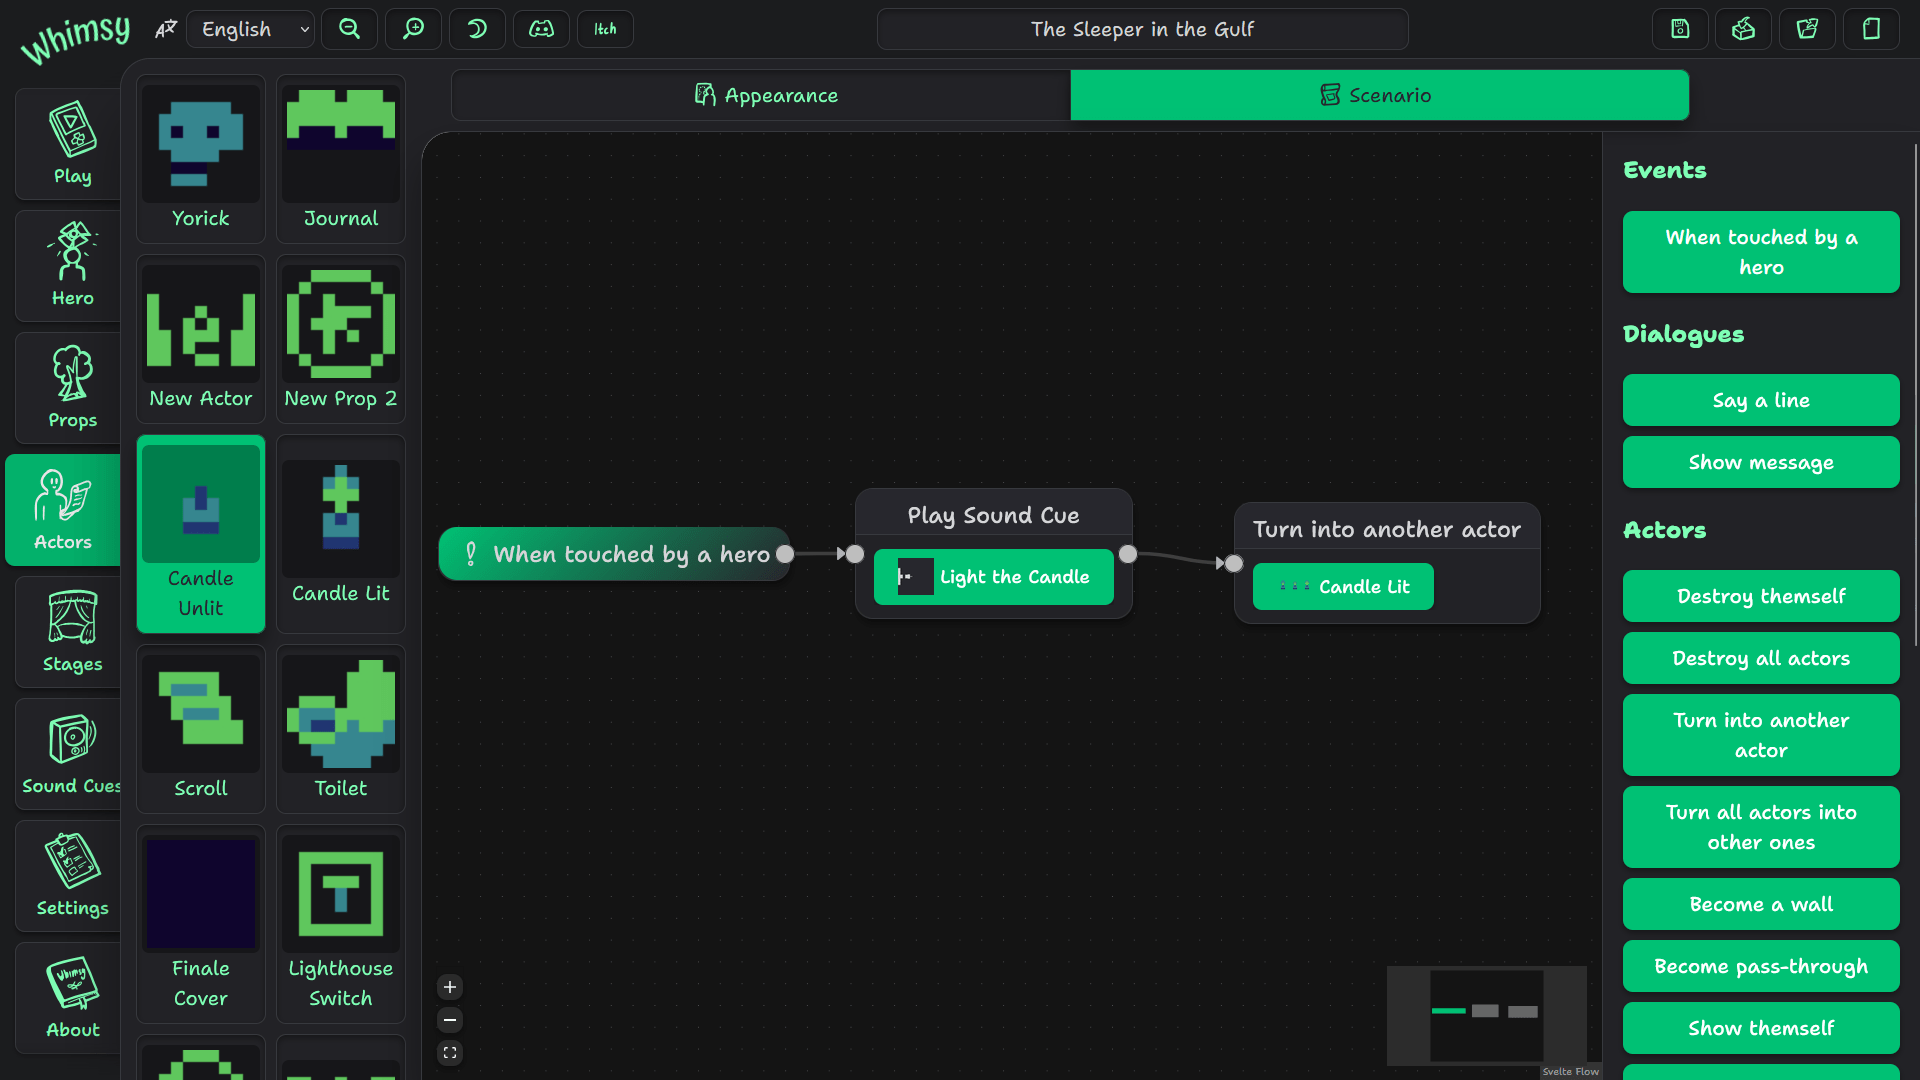Open the Stages sidebar section
The height and width of the screenshot is (1080, 1920).
point(72,632)
